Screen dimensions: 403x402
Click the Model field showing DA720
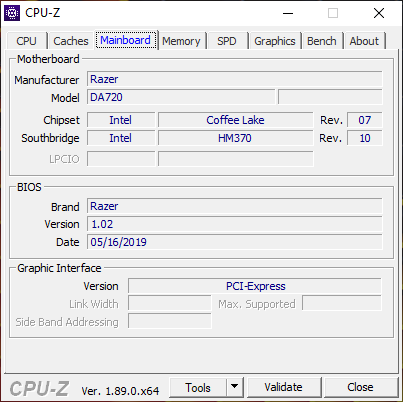click(x=181, y=97)
